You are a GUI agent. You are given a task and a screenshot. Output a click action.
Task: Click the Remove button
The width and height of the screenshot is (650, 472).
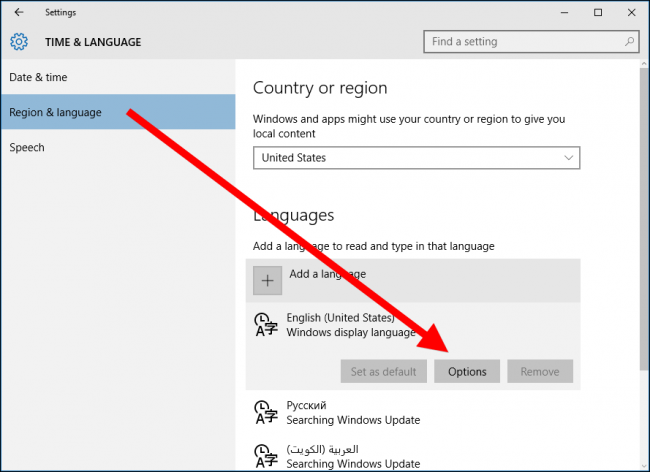tap(540, 371)
